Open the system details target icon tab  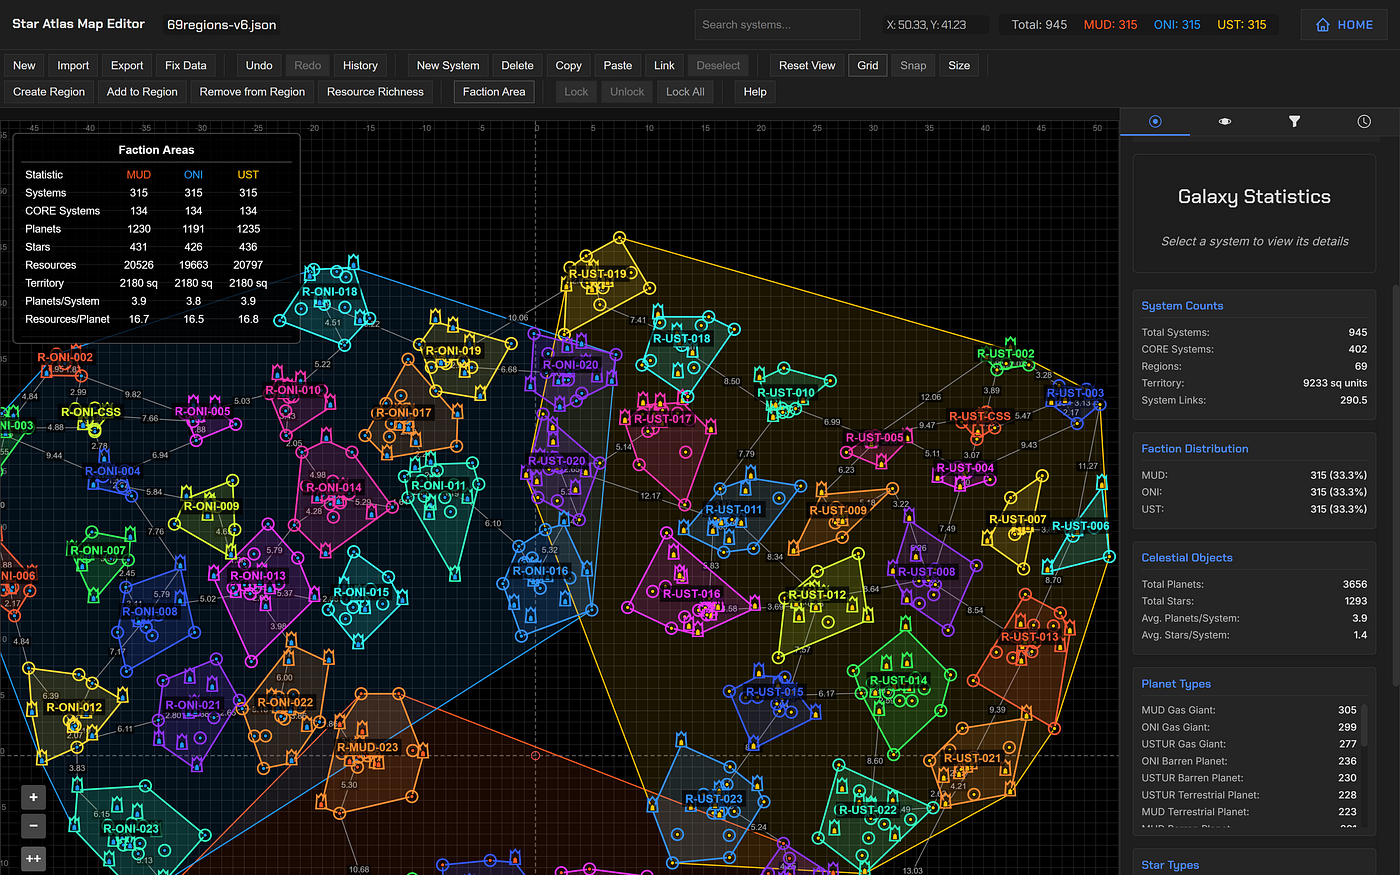click(1155, 121)
